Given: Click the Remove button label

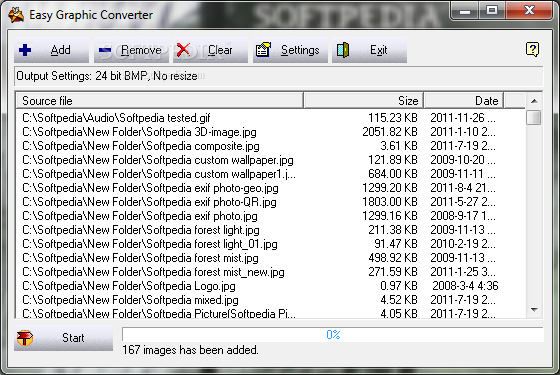Looking at the screenshot, I should (x=141, y=50).
